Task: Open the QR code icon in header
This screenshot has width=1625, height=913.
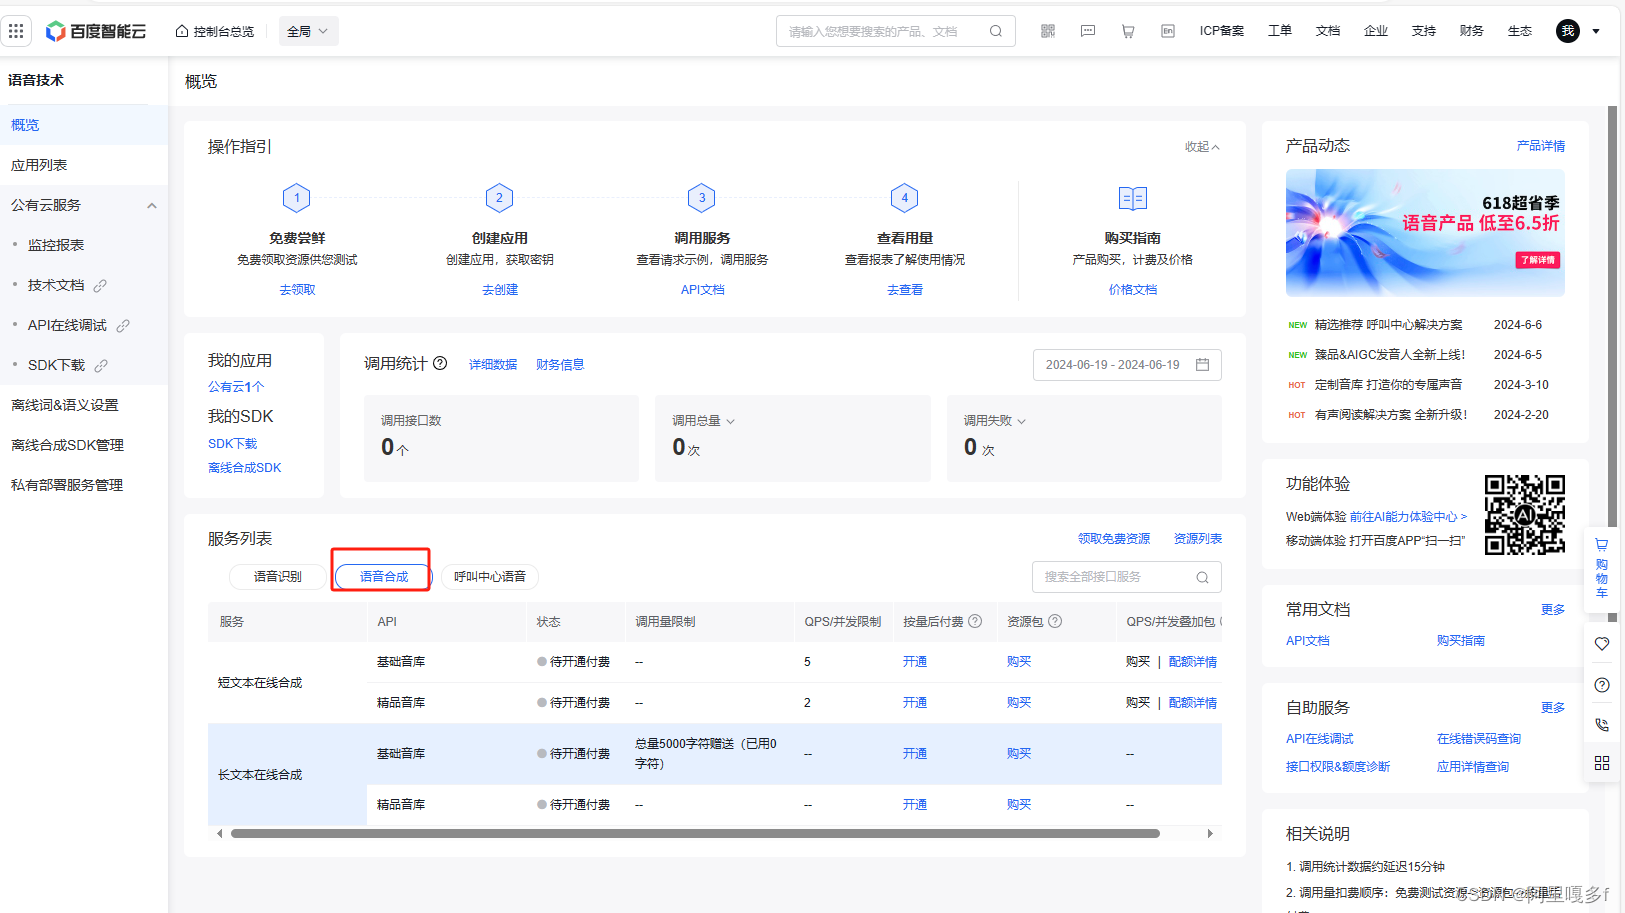Action: (1048, 31)
